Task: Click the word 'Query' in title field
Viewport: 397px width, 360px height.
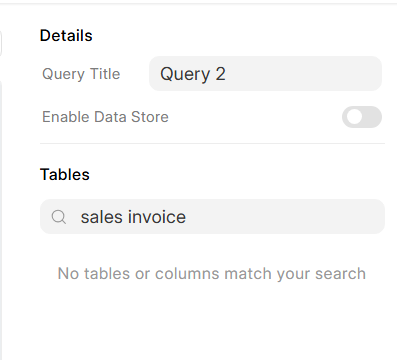Action: (x=185, y=74)
